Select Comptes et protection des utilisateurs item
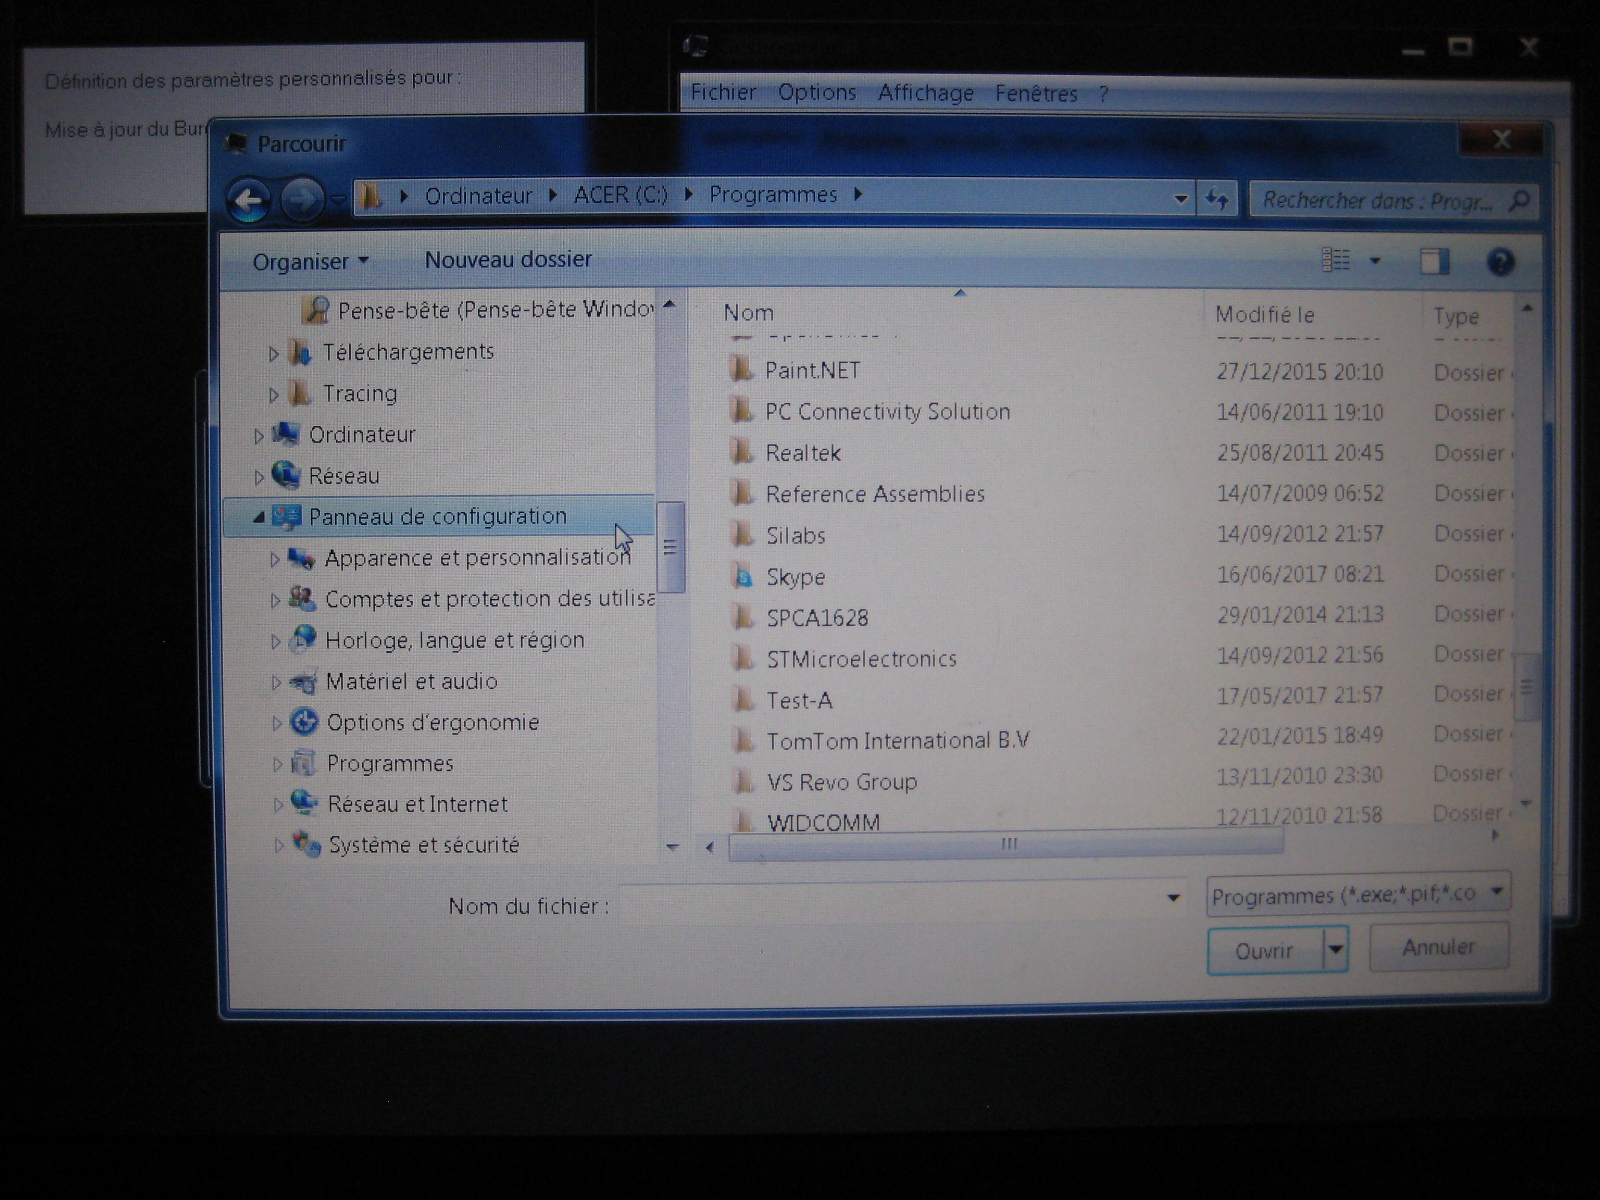 [490, 599]
